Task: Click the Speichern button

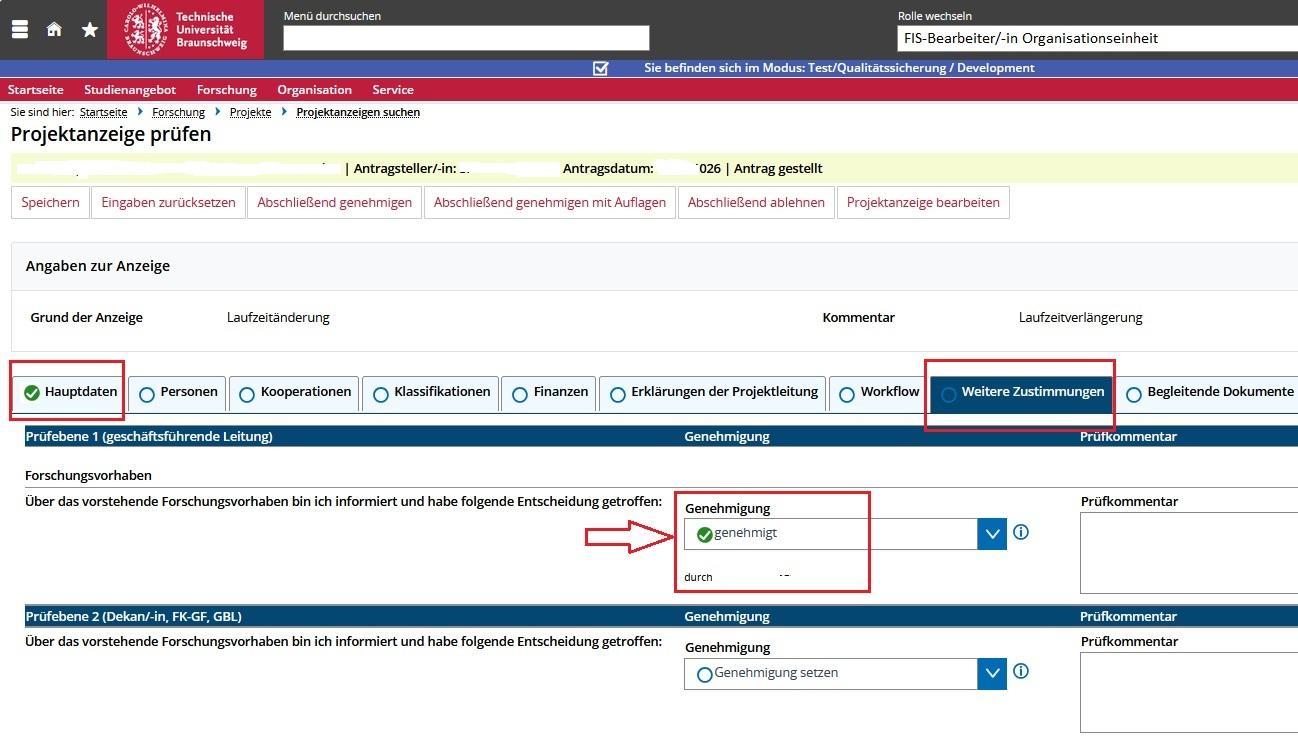Action: 50,202
